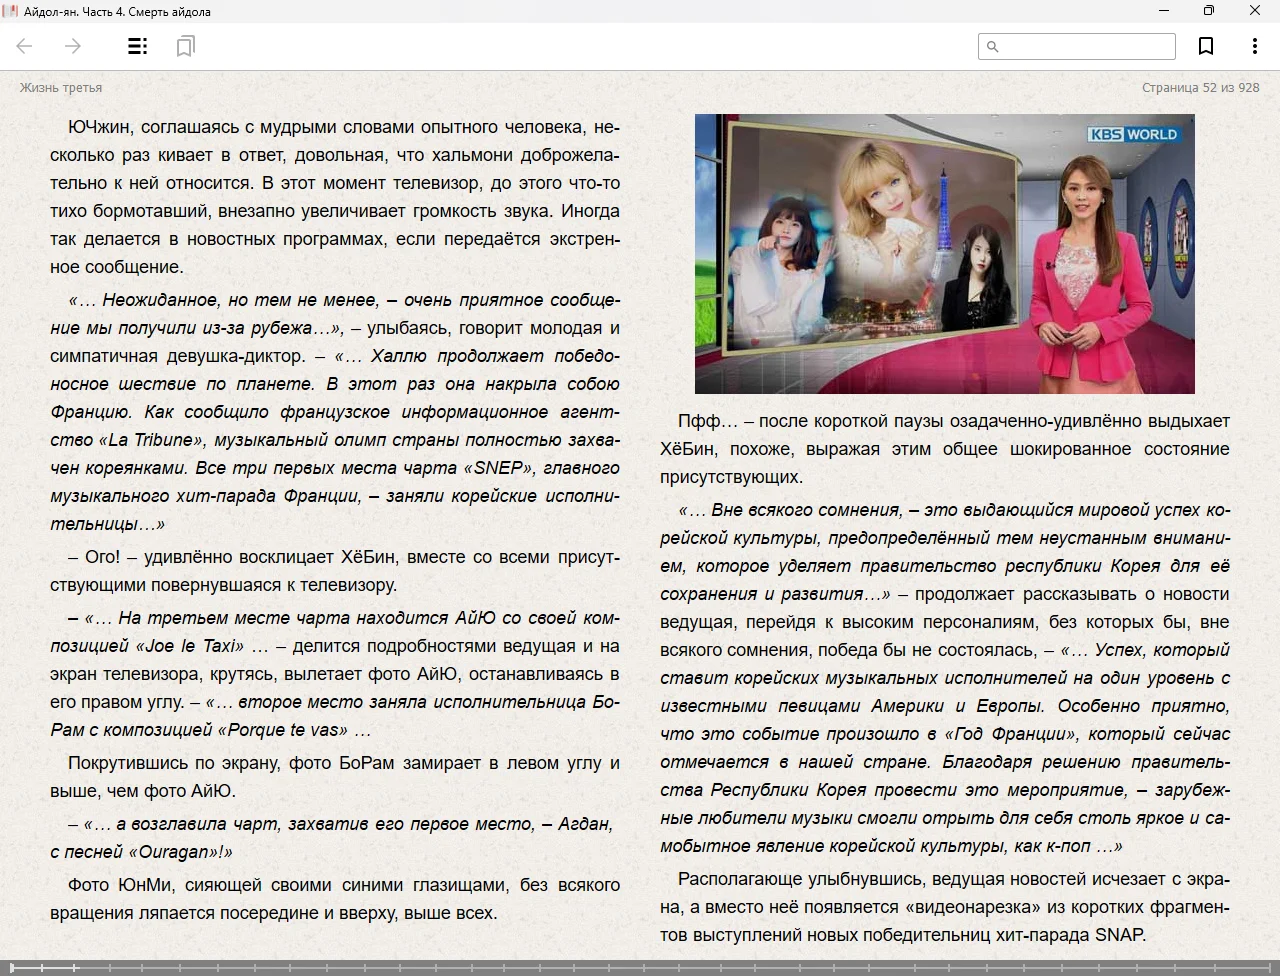Minimize the reader window
The image size is (1280, 976).
pyautogui.click(x=1164, y=11)
